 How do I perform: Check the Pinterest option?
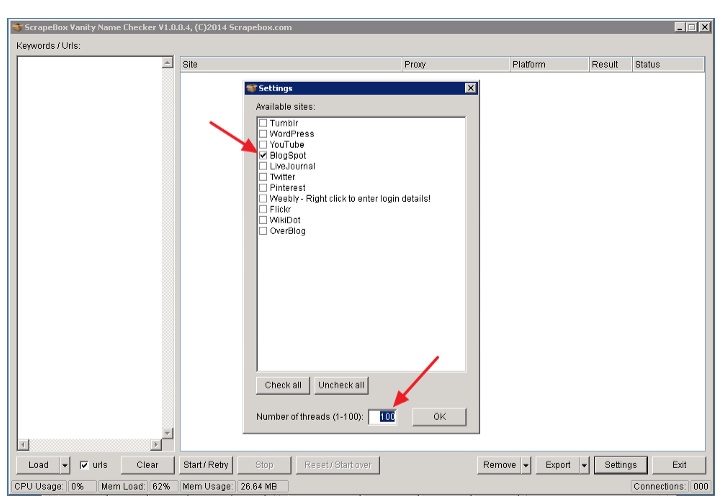[x=263, y=188]
